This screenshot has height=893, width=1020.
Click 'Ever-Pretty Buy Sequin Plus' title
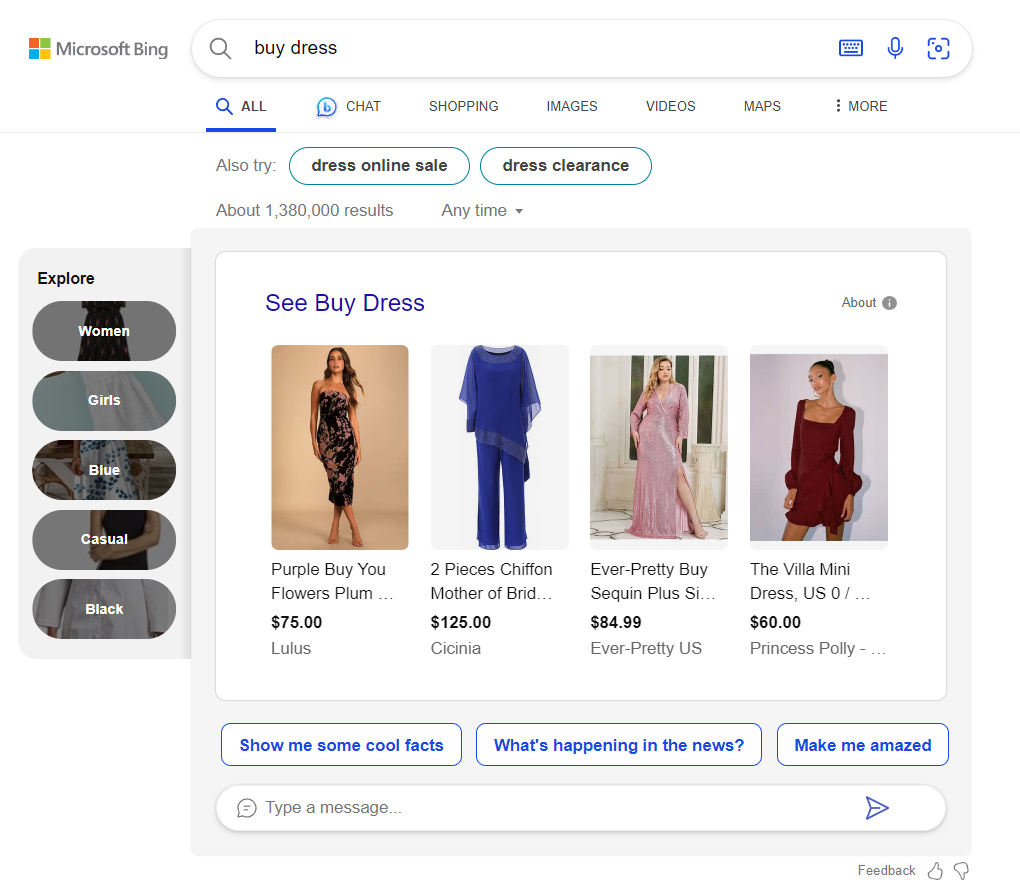(x=653, y=581)
